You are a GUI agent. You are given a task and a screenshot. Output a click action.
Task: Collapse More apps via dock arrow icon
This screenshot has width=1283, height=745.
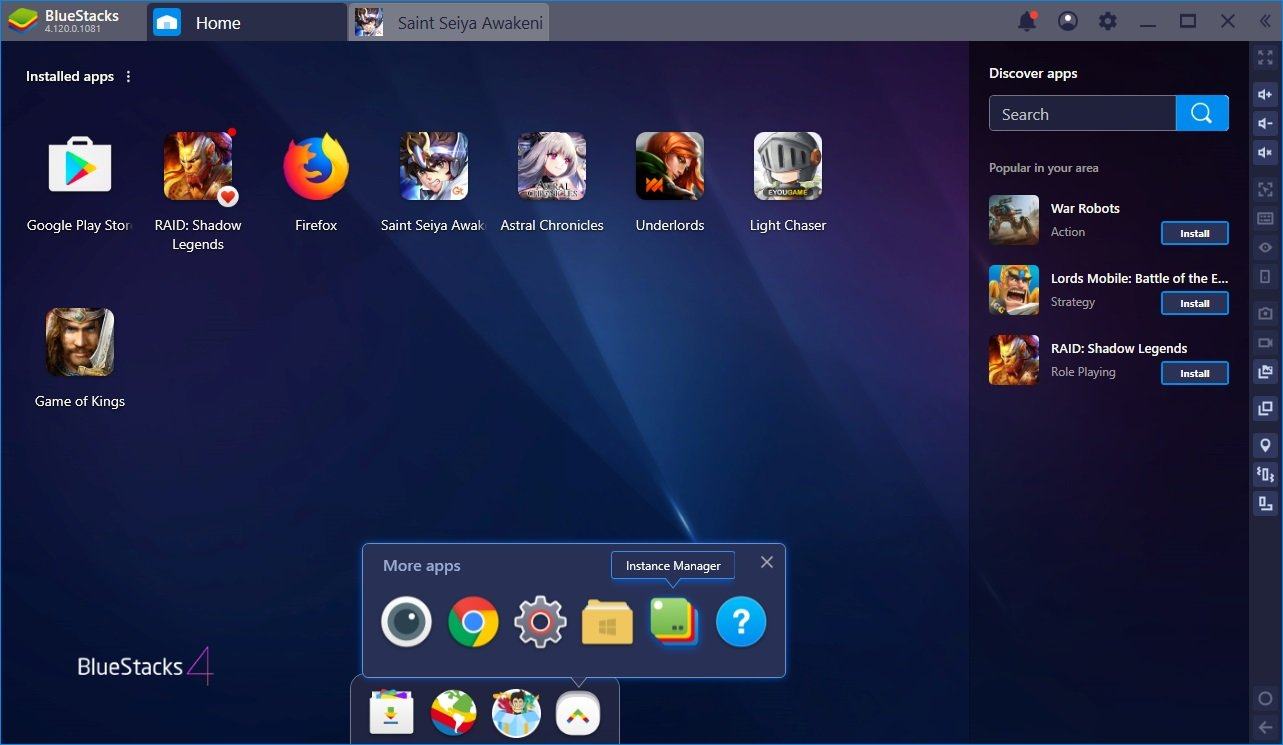578,713
